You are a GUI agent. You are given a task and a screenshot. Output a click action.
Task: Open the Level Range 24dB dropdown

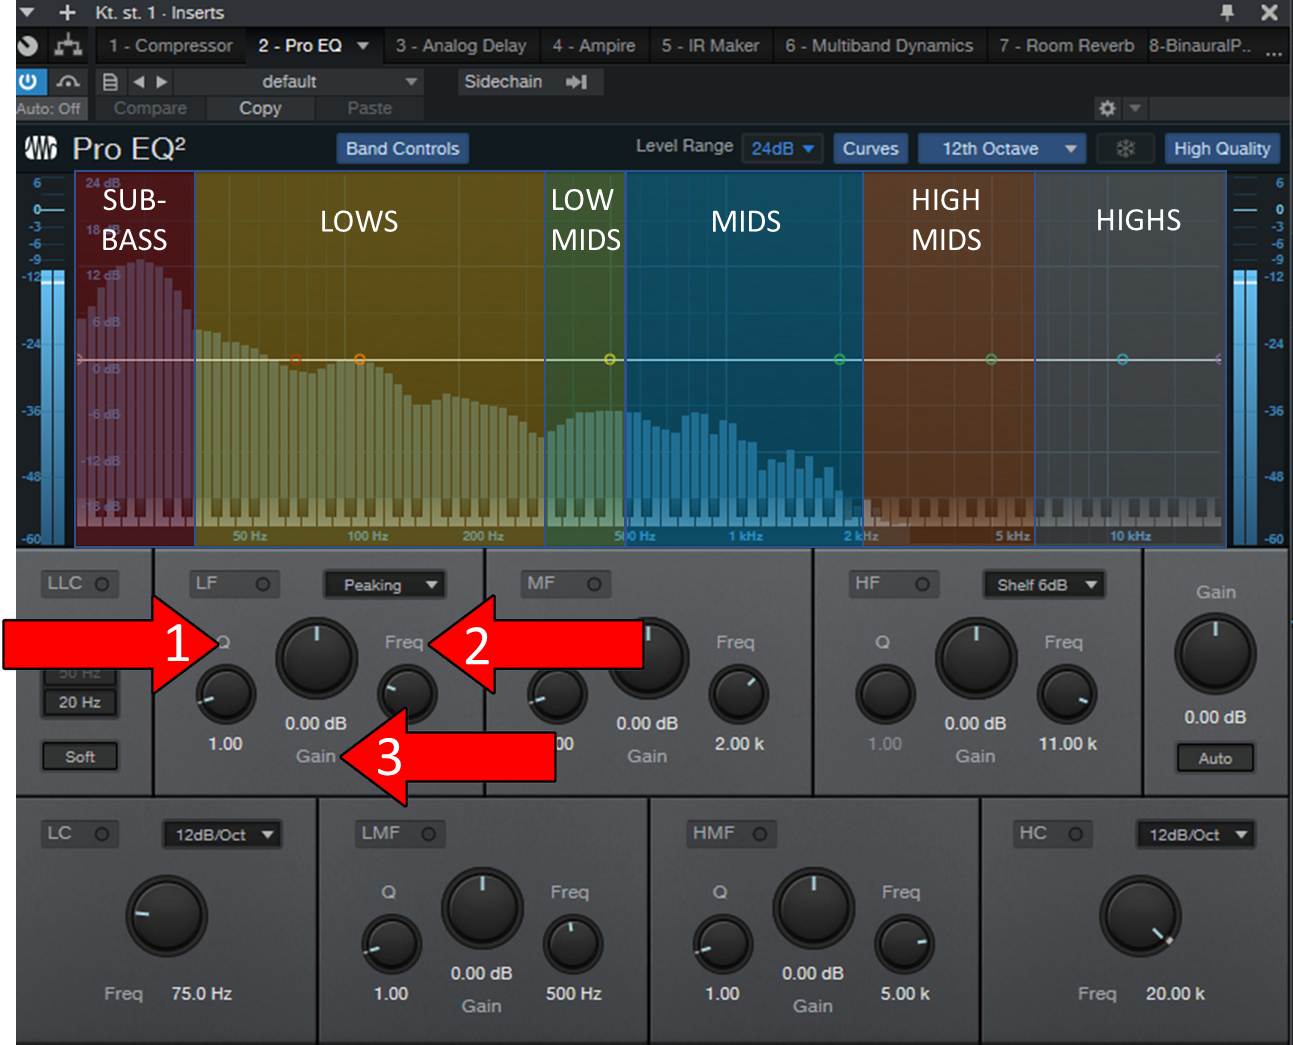[x=783, y=149]
